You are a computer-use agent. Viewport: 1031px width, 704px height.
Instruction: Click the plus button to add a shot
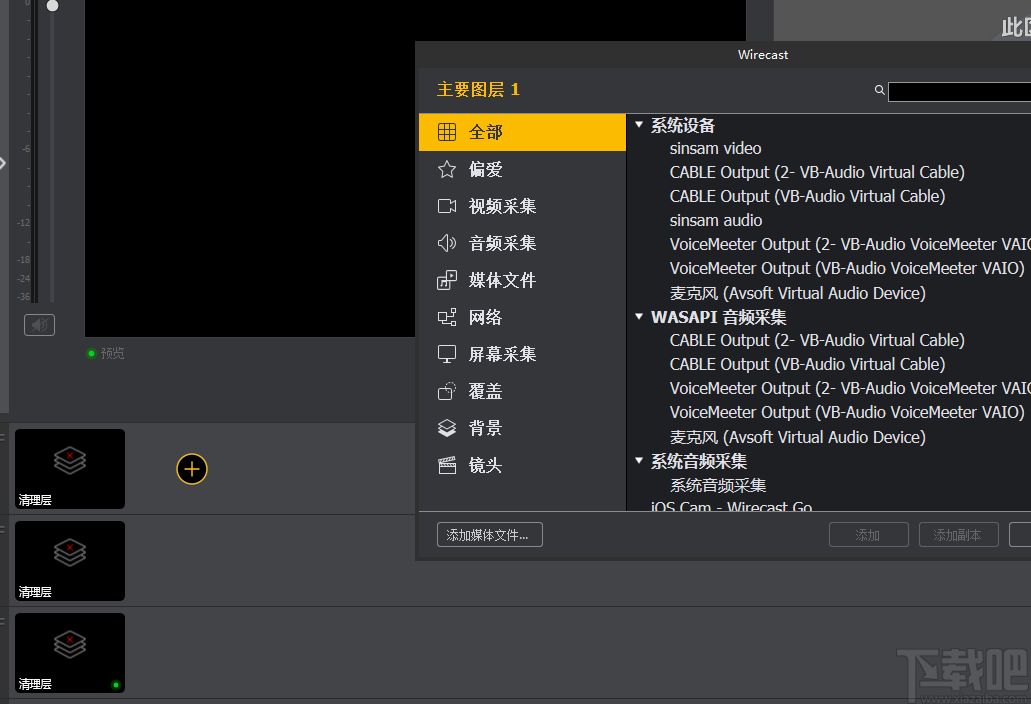191,468
